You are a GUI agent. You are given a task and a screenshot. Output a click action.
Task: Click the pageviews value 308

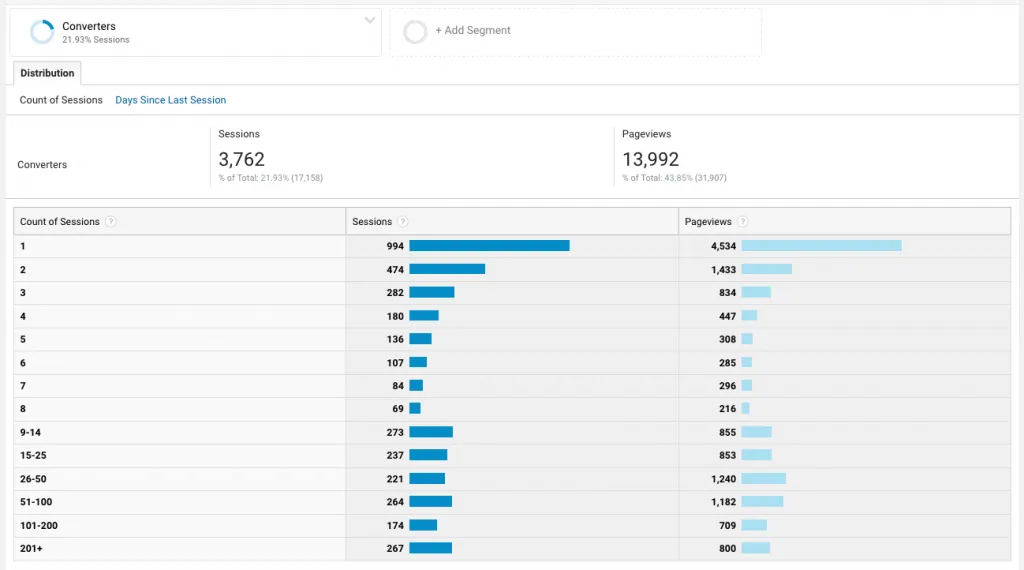coord(728,340)
